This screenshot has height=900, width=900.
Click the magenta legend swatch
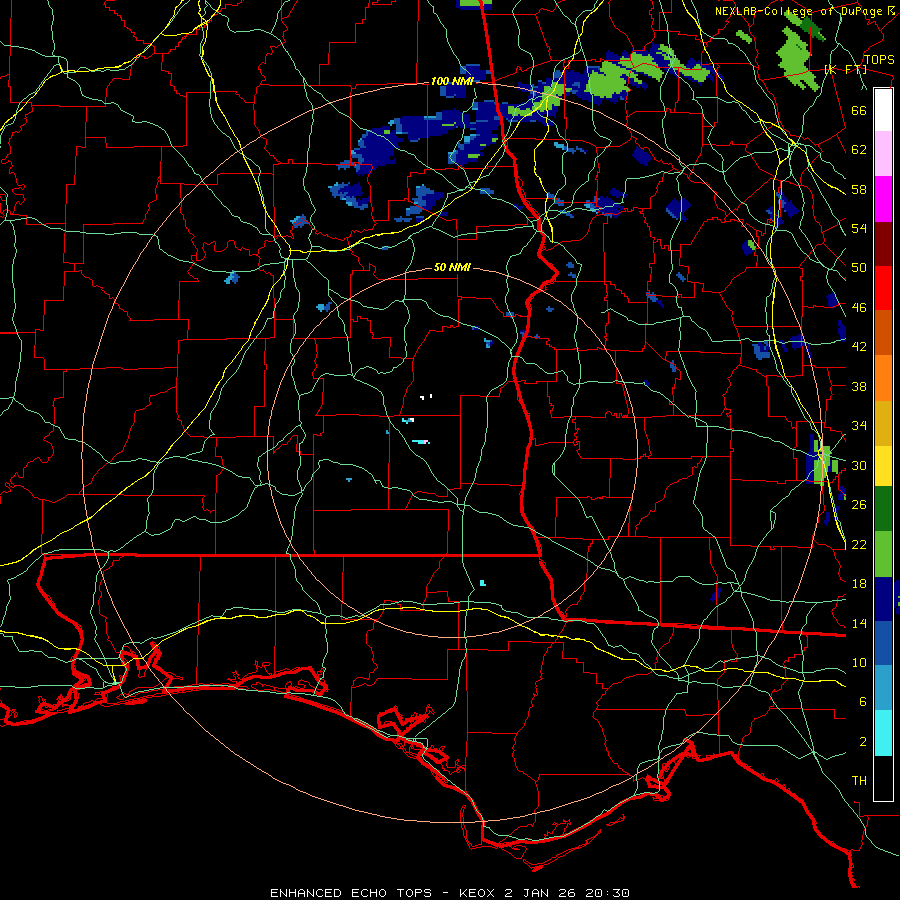[x=883, y=199]
